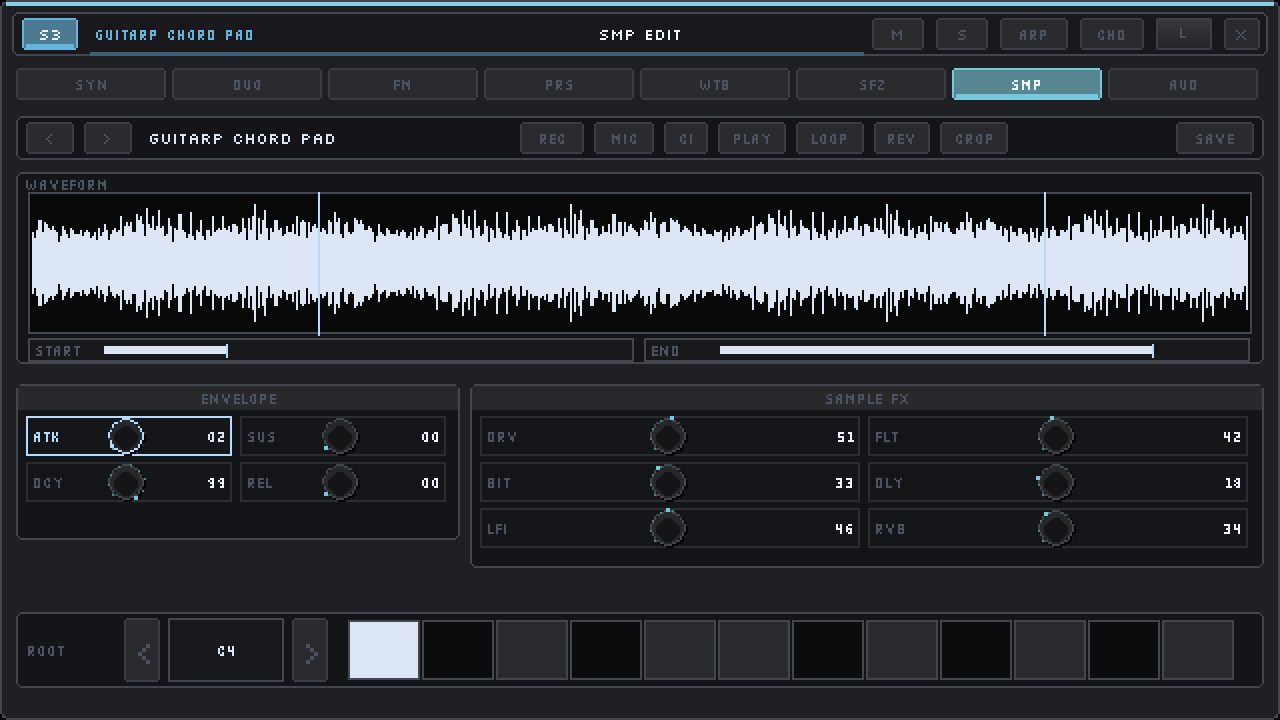
Task: Click the SMP EDIT title text
Action: 640,35
